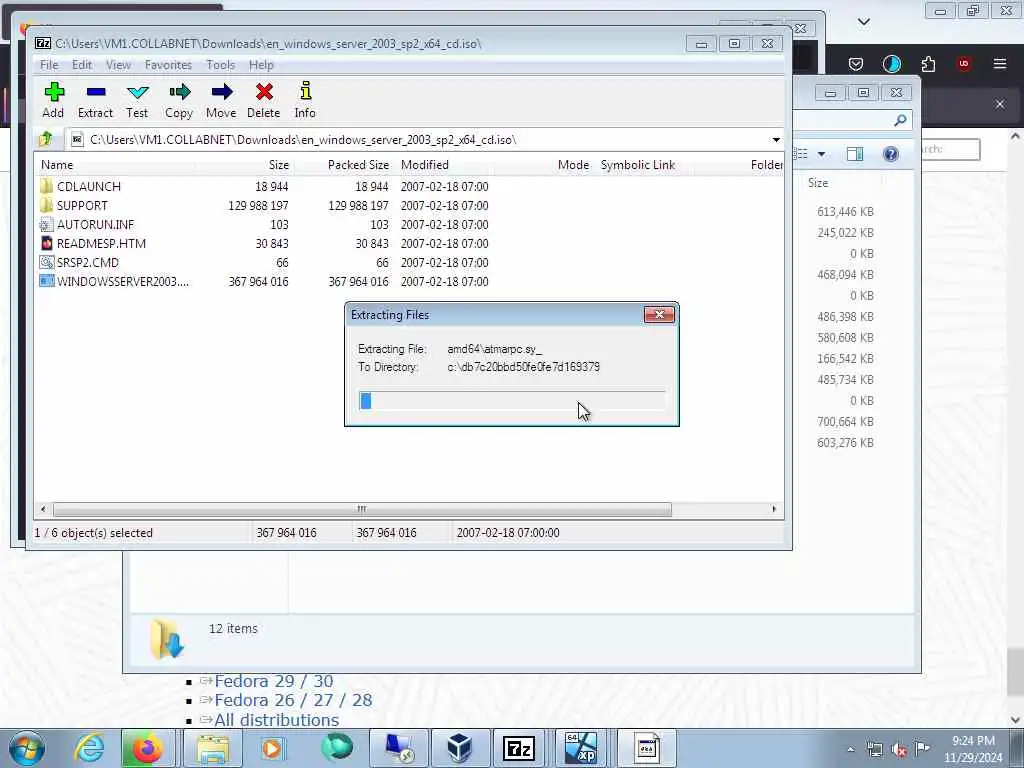Click the status bar date 2007-02-18 07:00:00
The image size is (1024, 768).
point(508,533)
